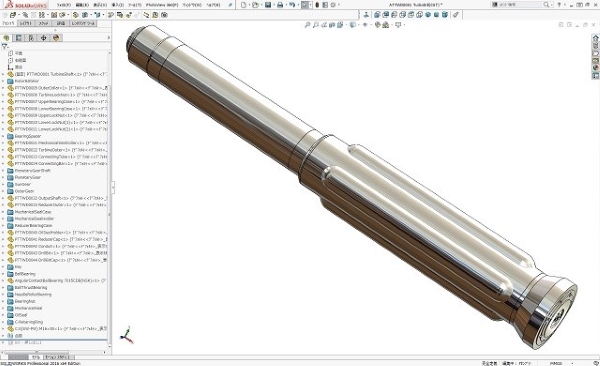Open the PropertyManager tab icon
Image resolution: width=600 pixels, height=366 pixels.
point(18,38)
